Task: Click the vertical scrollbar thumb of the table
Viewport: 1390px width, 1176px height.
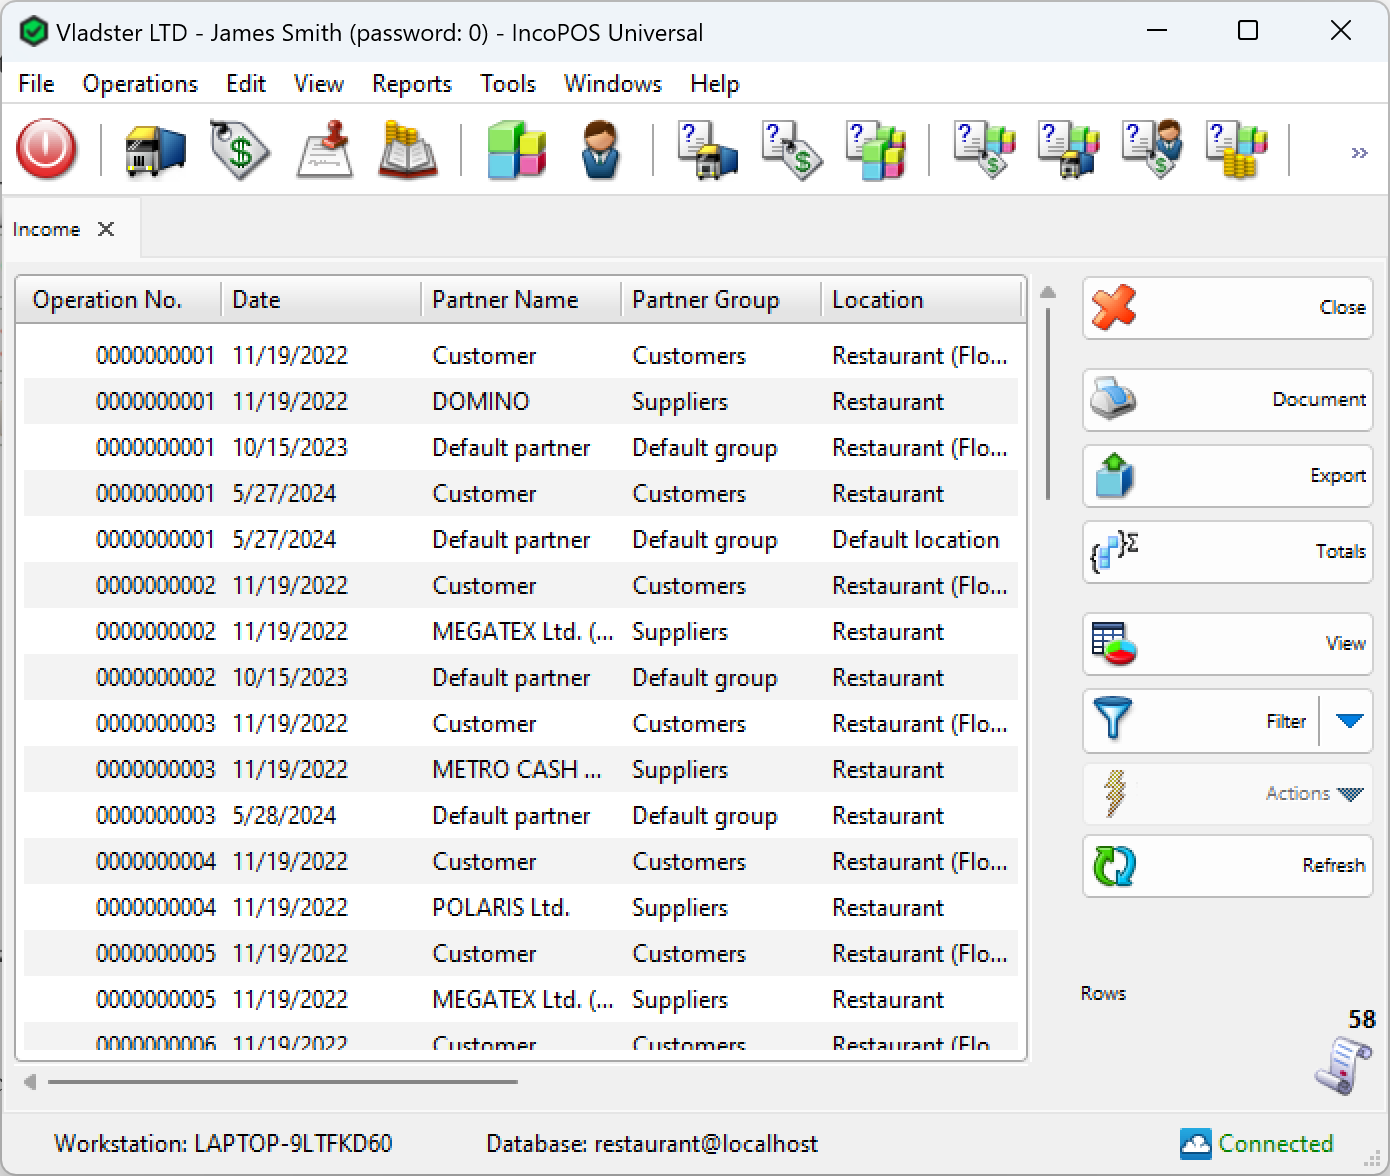Action: point(1048,403)
